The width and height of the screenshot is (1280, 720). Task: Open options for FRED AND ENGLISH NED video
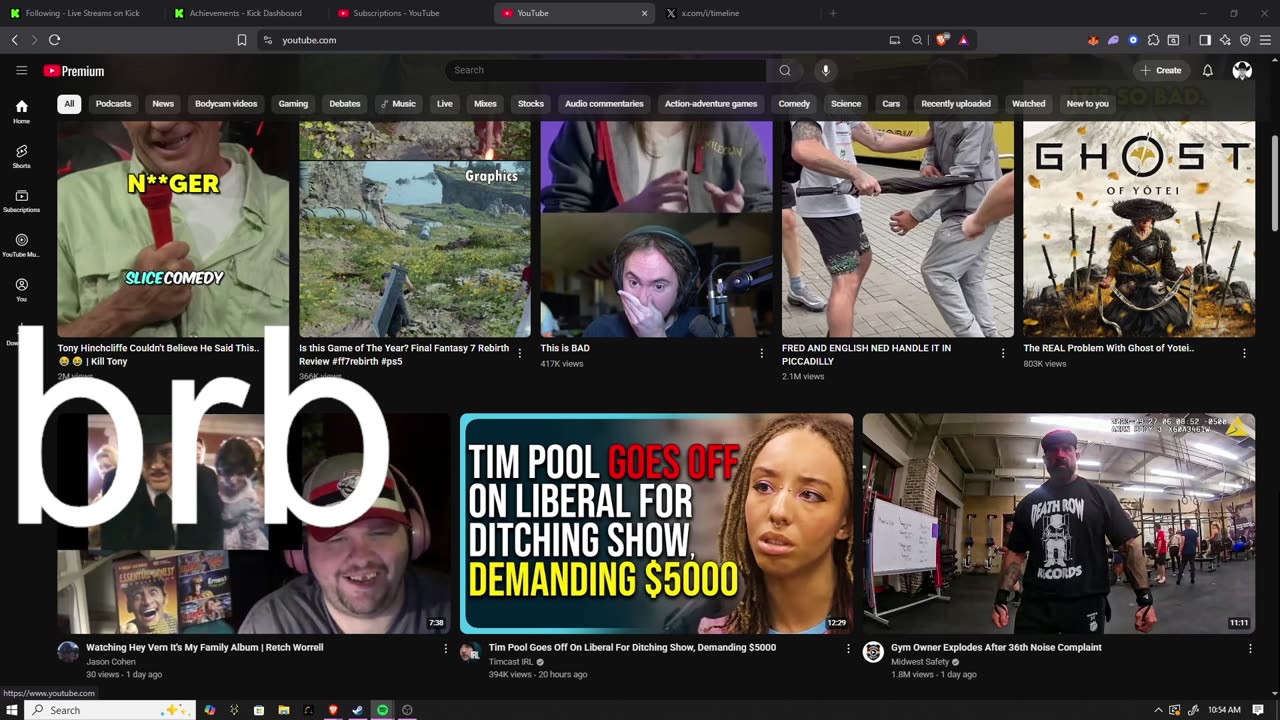click(x=1003, y=353)
